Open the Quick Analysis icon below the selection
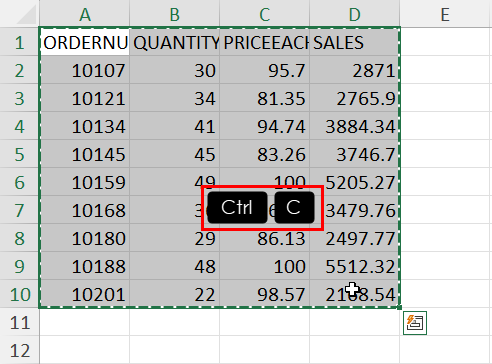Viewport: 492px width, 364px height. [415, 323]
